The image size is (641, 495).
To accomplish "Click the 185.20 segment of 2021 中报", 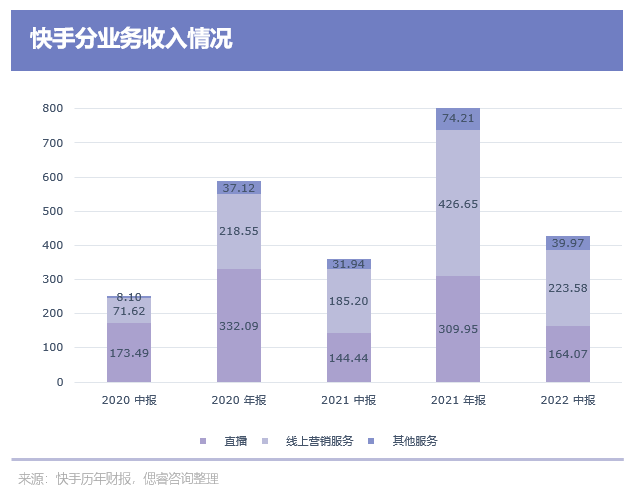I will [349, 301].
